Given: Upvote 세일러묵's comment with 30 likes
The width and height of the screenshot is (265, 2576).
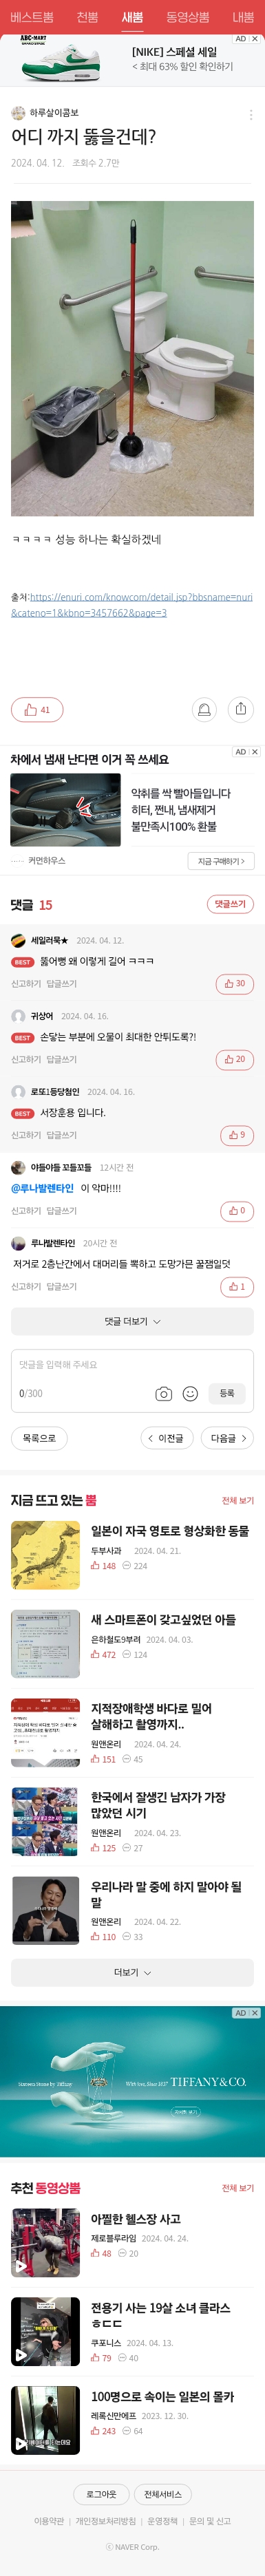Looking at the screenshot, I should 235,983.
